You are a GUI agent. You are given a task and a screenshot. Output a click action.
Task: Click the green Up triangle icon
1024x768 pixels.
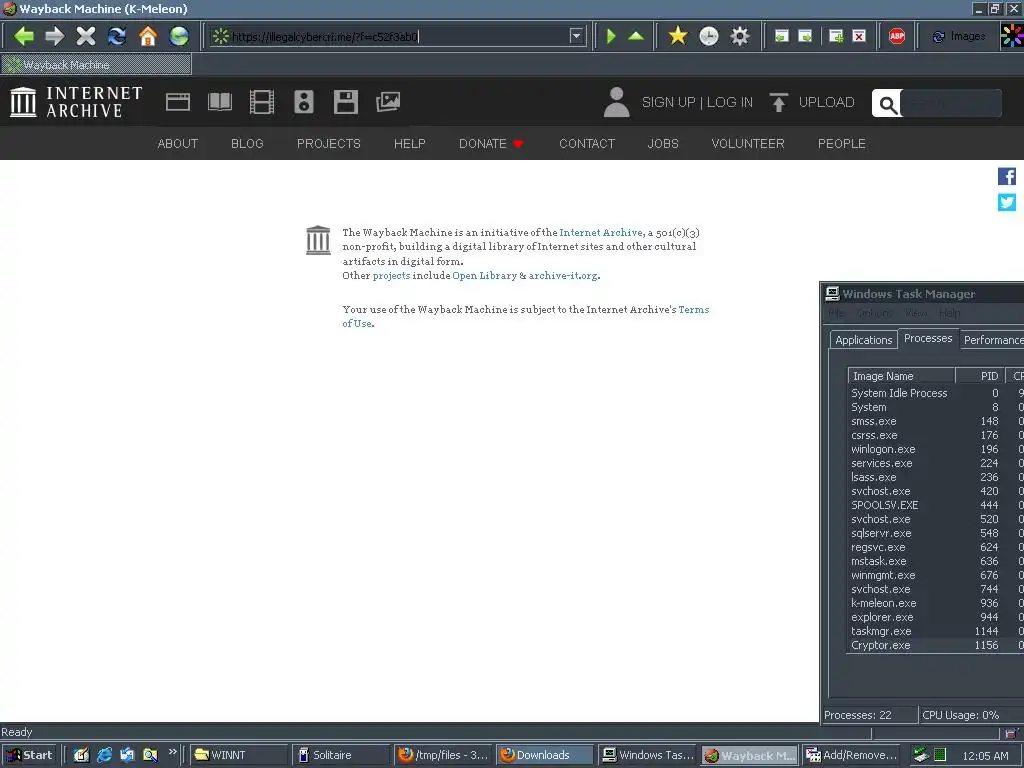(636, 36)
